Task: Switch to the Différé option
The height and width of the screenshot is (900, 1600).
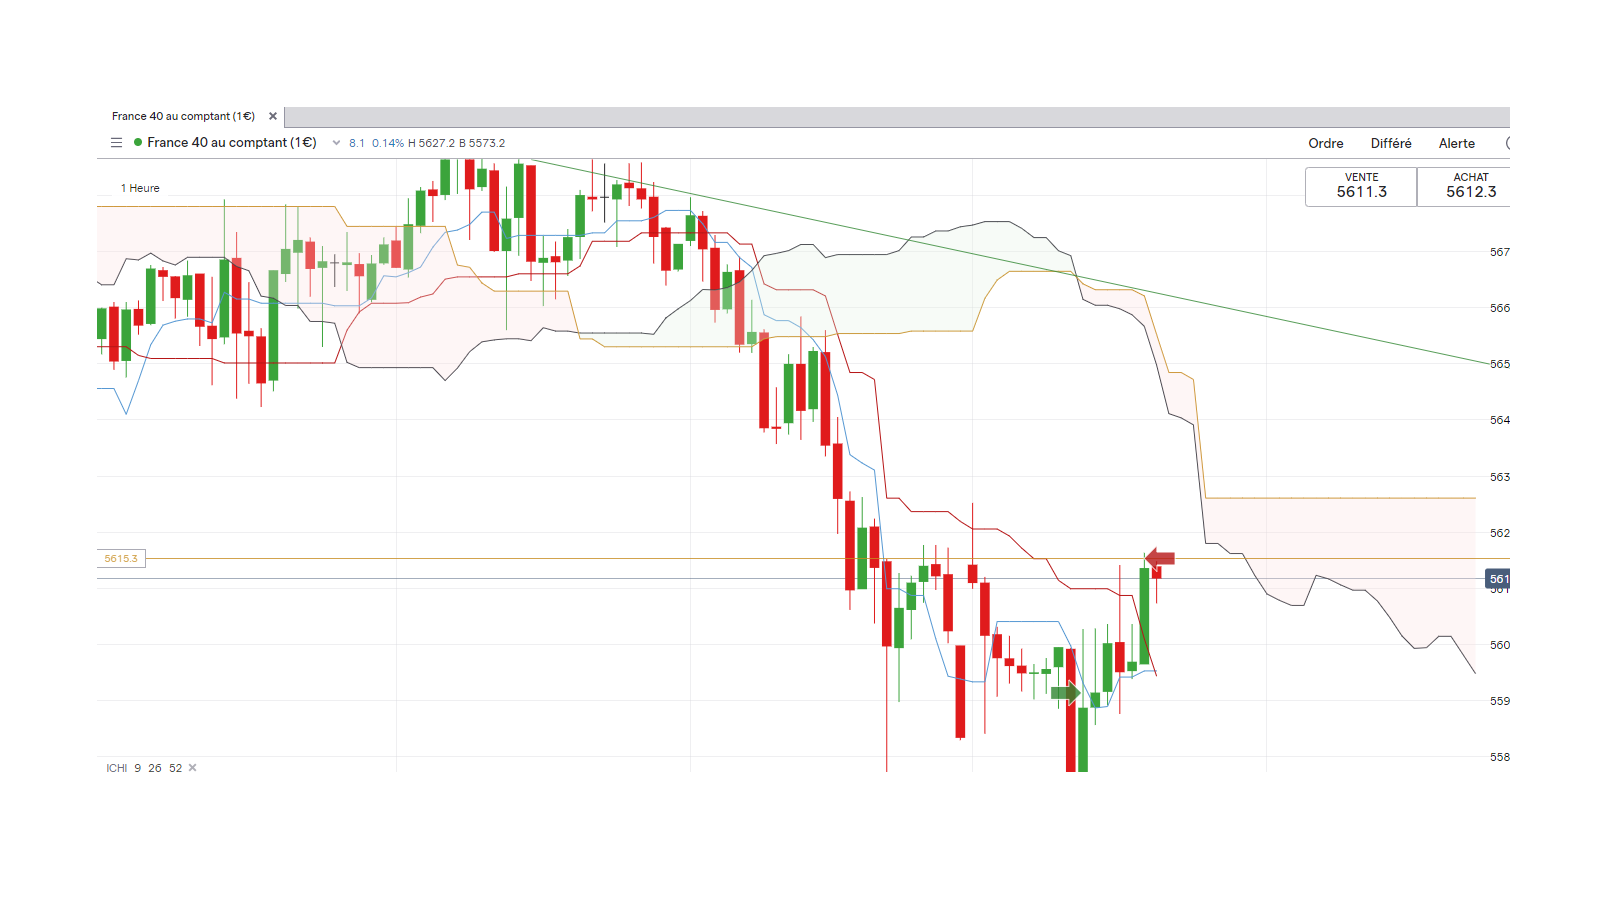Action: [x=1390, y=143]
